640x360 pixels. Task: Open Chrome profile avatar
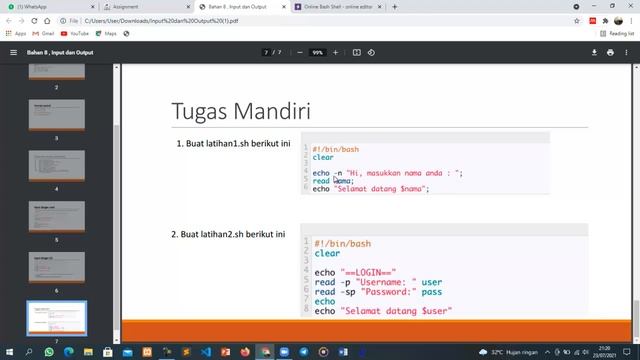click(618, 21)
